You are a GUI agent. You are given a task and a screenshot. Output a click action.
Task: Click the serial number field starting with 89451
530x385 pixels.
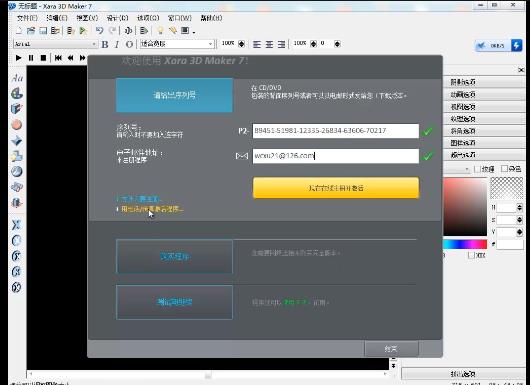(x=336, y=131)
